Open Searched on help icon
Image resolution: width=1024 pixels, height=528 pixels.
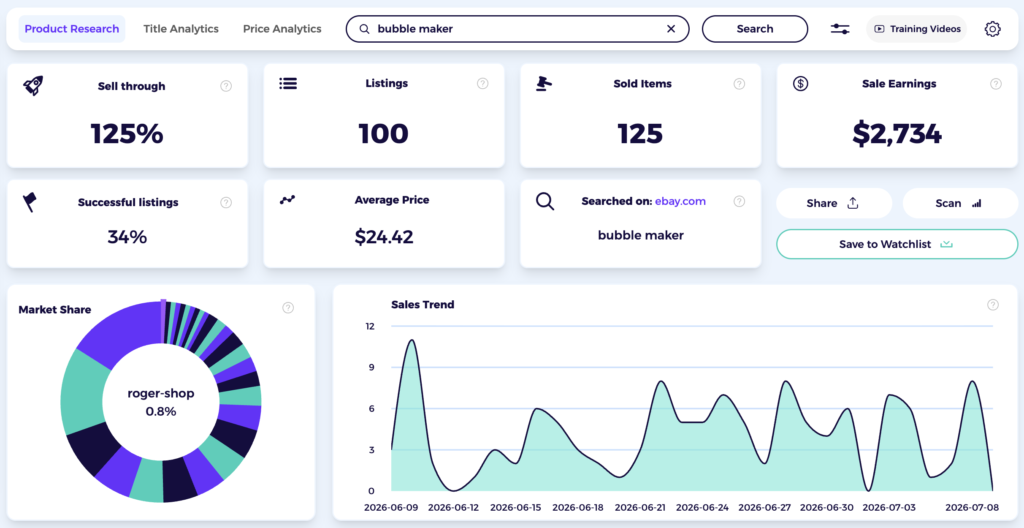pos(739,201)
